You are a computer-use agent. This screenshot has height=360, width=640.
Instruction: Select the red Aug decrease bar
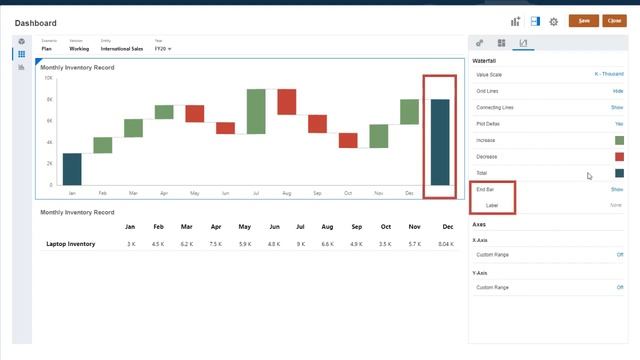[287, 102]
